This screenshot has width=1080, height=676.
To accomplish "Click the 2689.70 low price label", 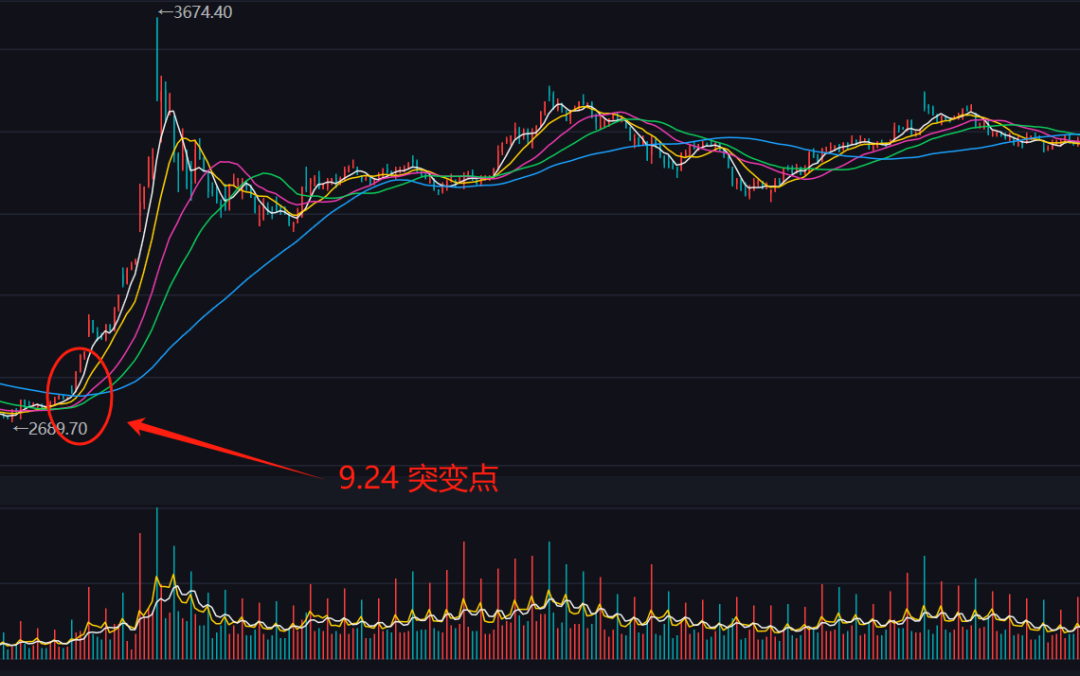I will [x=58, y=429].
